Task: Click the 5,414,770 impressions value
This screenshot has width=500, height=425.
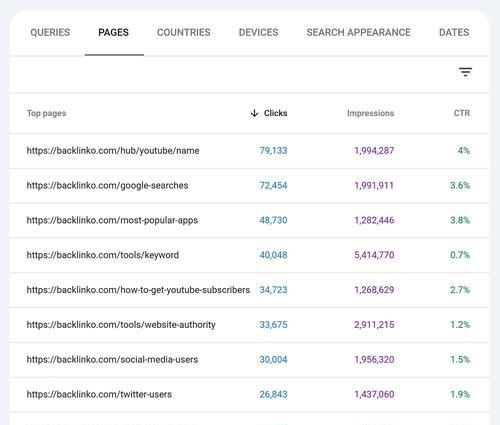Action: [374, 255]
